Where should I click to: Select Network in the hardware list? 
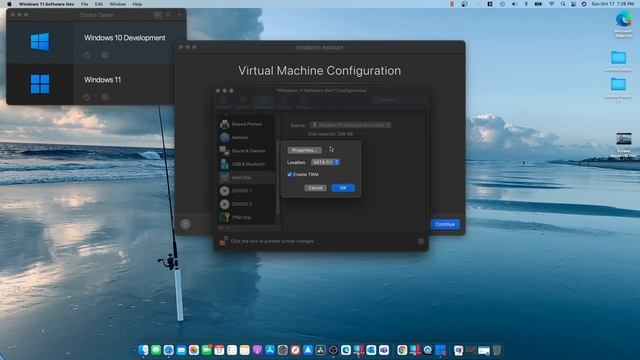[247, 138]
